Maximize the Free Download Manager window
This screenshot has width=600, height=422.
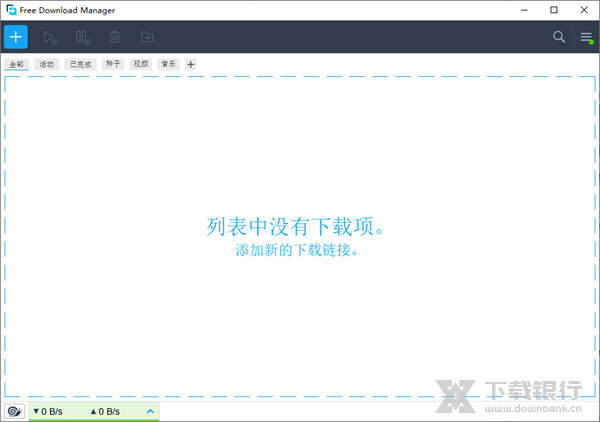[x=554, y=10]
